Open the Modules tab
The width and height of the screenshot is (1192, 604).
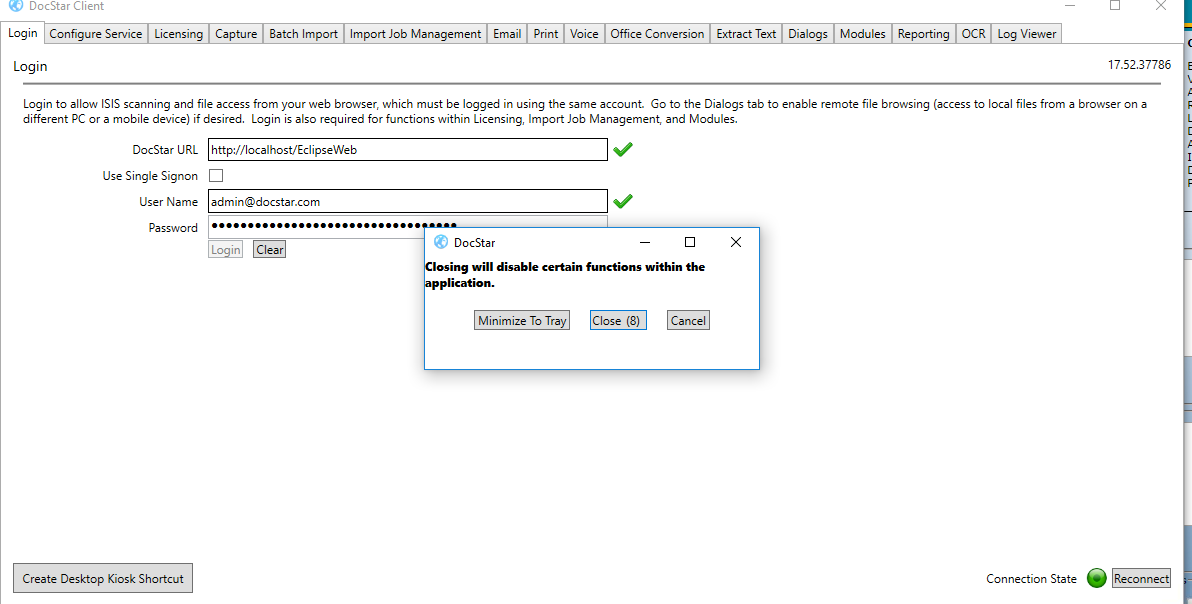863,34
